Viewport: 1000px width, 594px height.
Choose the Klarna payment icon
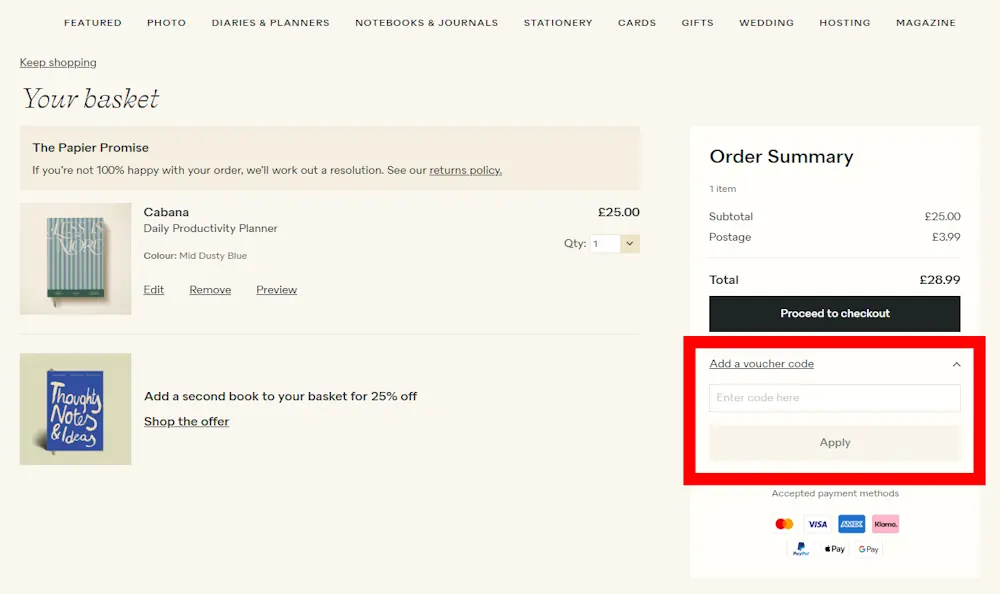885,523
